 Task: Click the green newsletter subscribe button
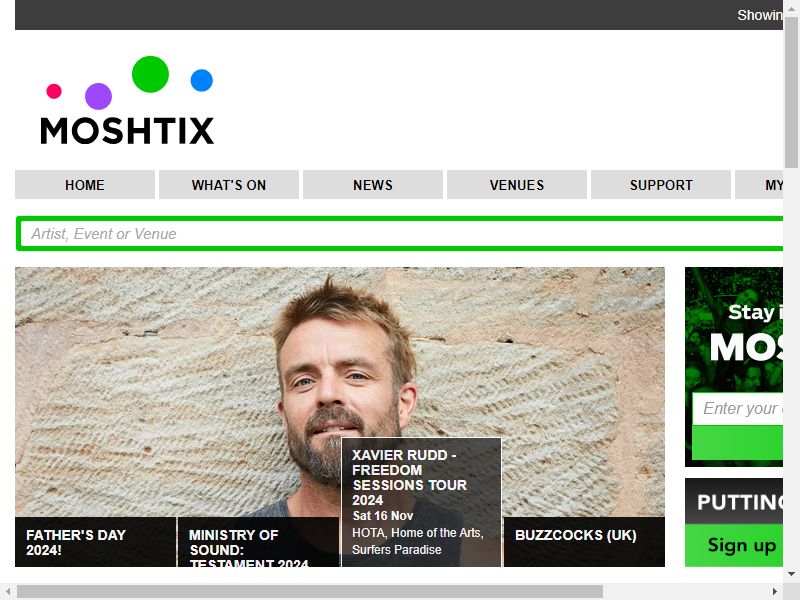point(738,443)
